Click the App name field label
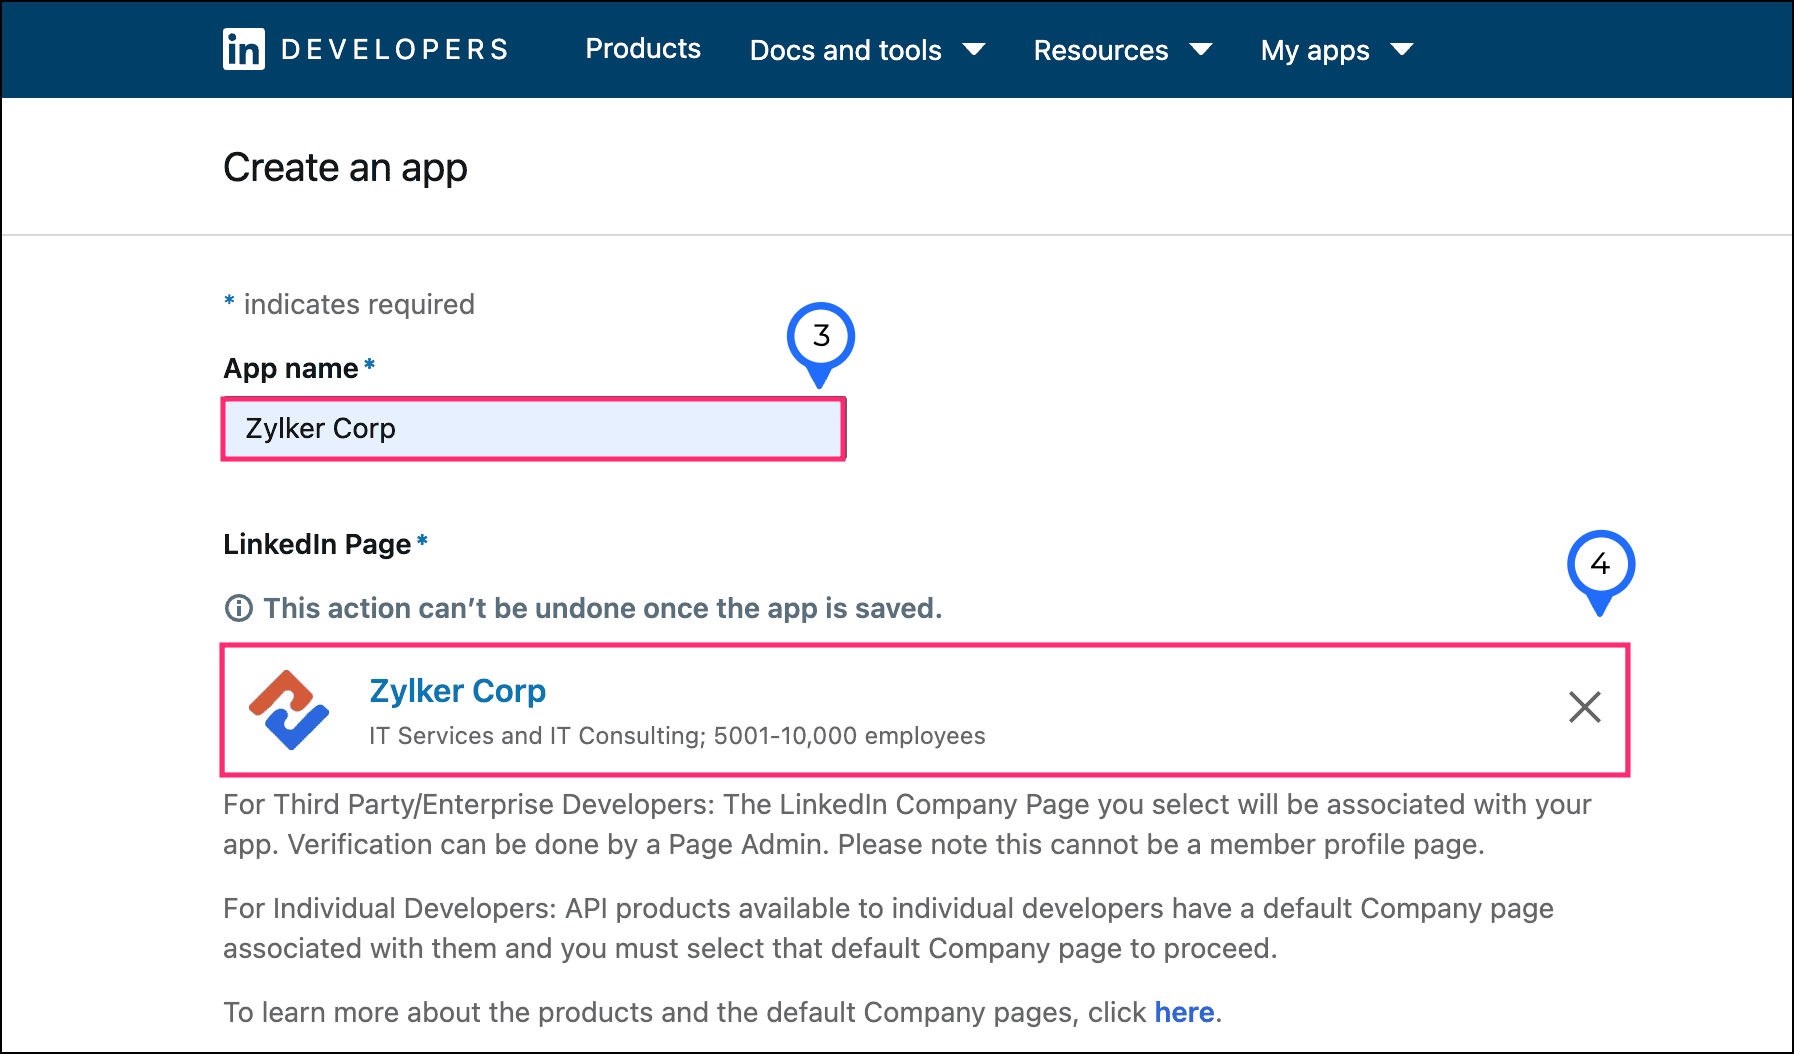Image resolution: width=1794 pixels, height=1054 pixels. pyautogui.click(x=290, y=368)
